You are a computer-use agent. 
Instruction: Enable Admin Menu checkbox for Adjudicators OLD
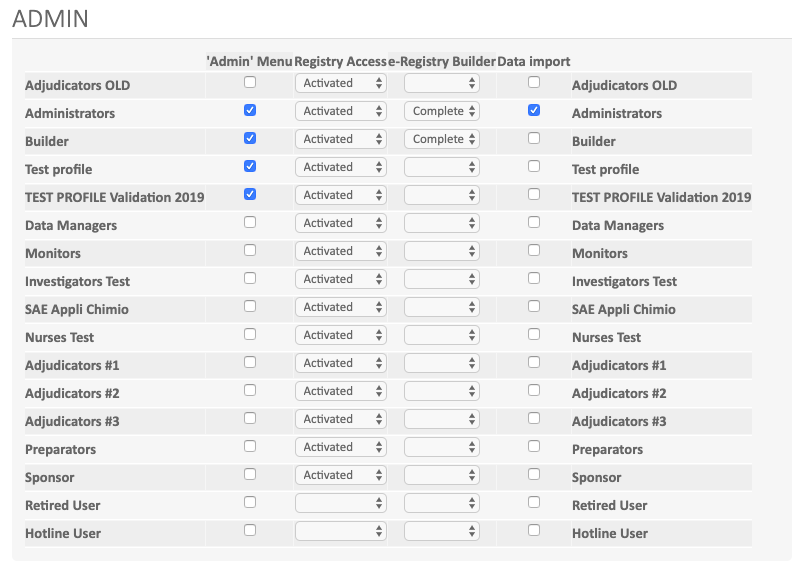pos(250,82)
